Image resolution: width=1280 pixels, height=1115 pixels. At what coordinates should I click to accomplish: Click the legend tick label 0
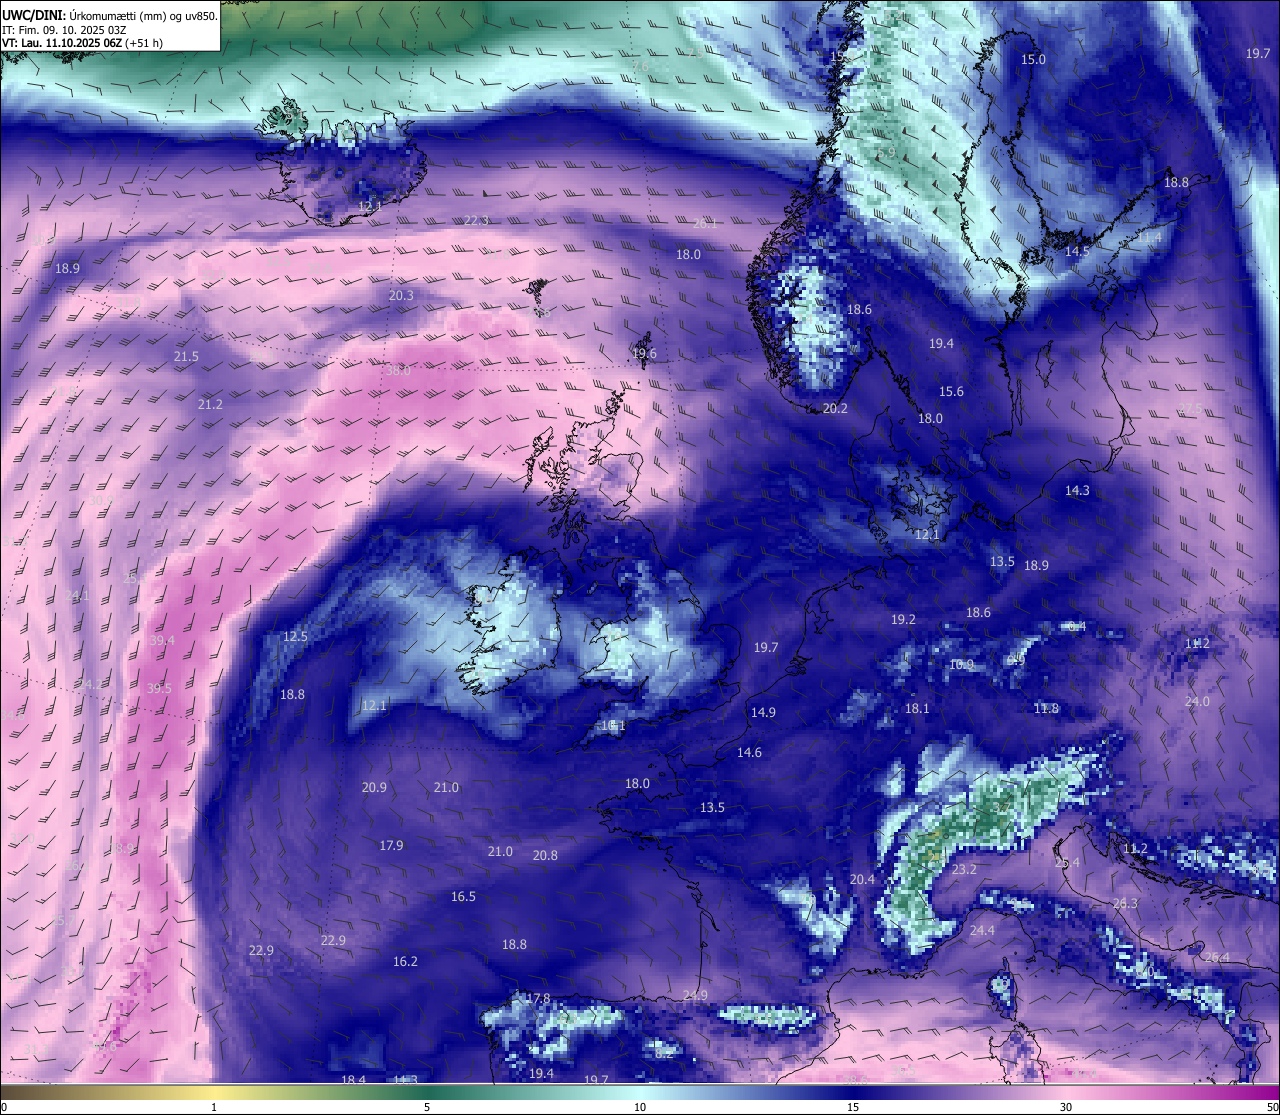[x=4, y=1107]
